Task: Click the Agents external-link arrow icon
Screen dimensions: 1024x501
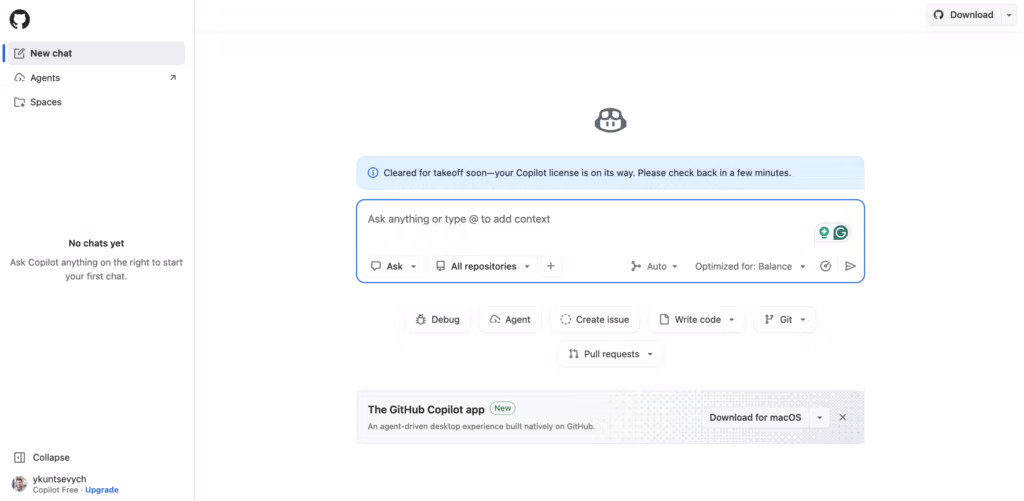Action: [173, 78]
